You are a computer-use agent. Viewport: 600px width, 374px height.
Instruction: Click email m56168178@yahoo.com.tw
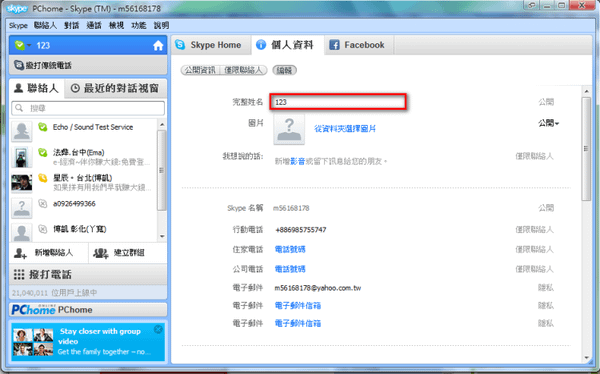click(x=318, y=288)
